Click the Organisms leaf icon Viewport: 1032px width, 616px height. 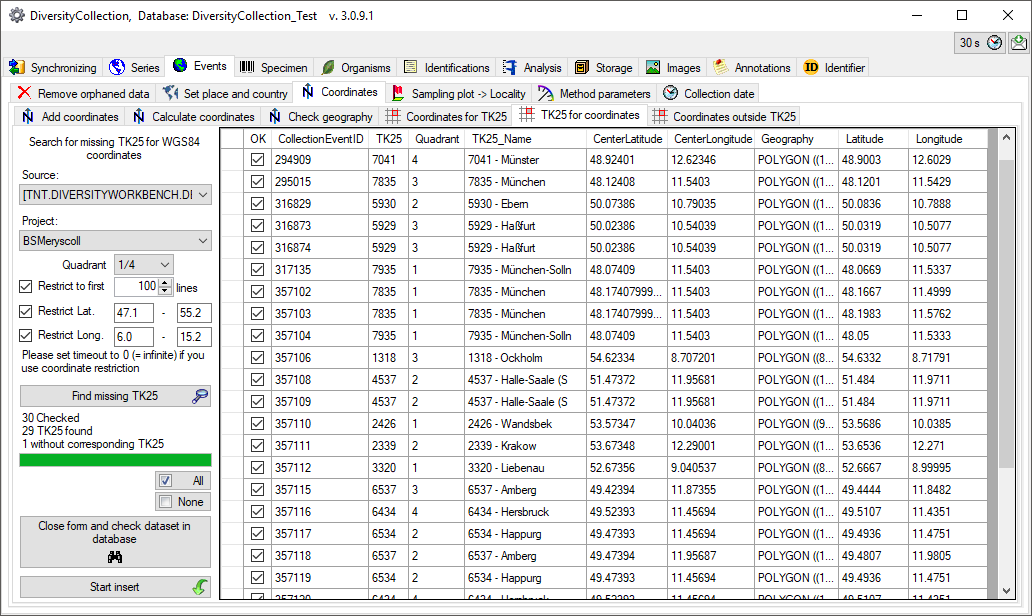[328, 67]
